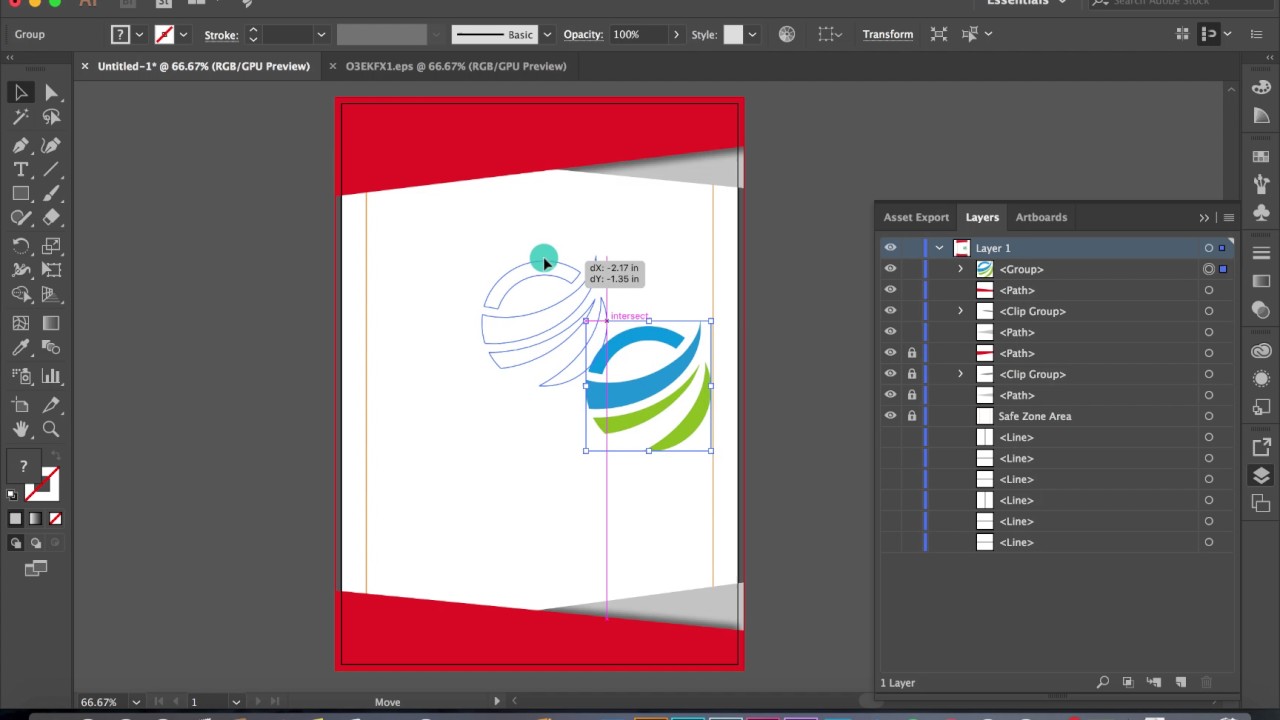Viewport: 1280px width, 720px height.
Task: Select the Eraser tool
Action: pyautogui.click(x=51, y=217)
